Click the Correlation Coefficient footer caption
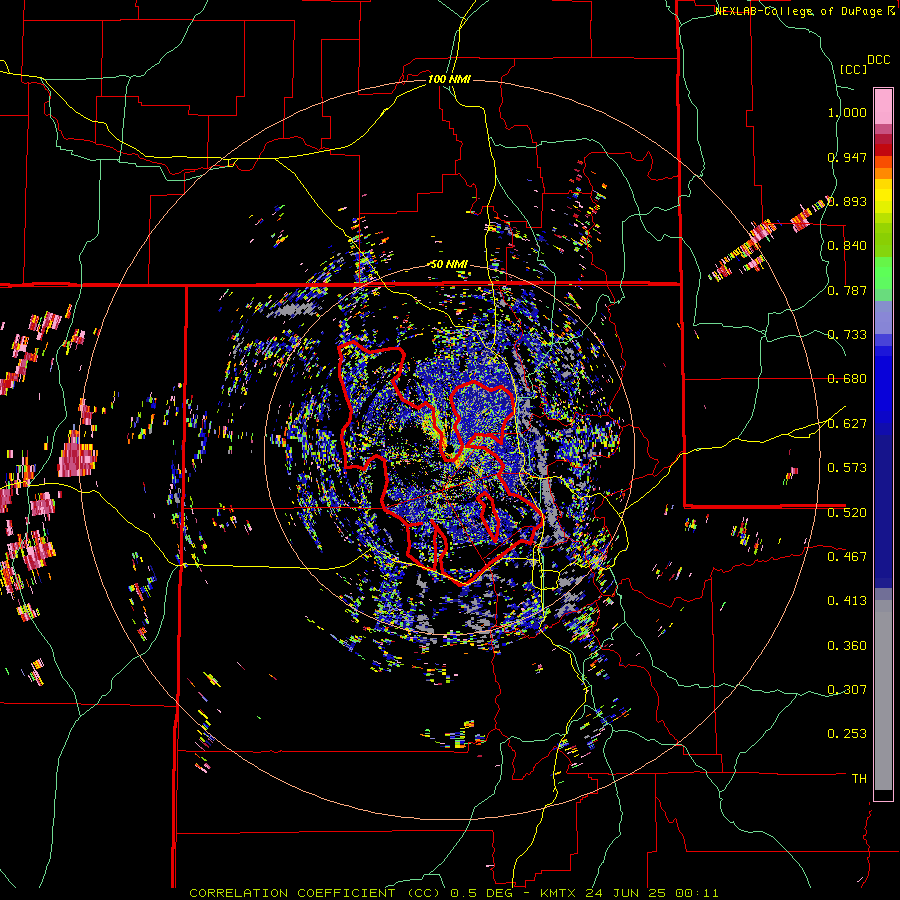 tap(453, 893)
